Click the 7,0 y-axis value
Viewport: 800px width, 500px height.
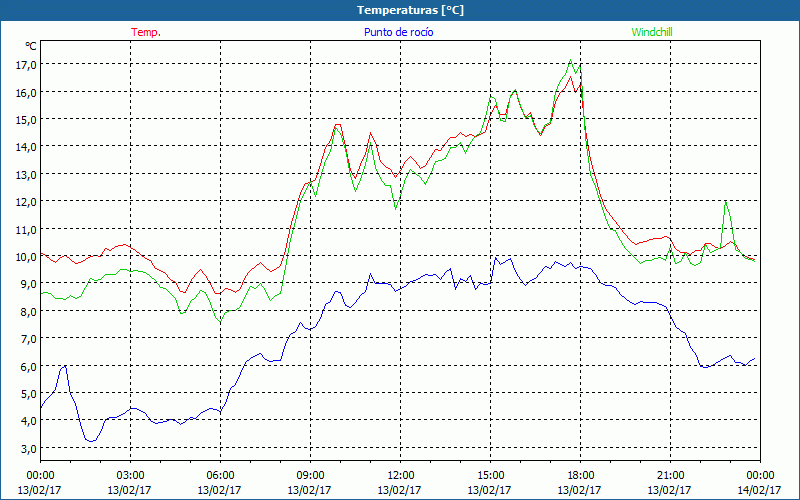click(30, 339)
